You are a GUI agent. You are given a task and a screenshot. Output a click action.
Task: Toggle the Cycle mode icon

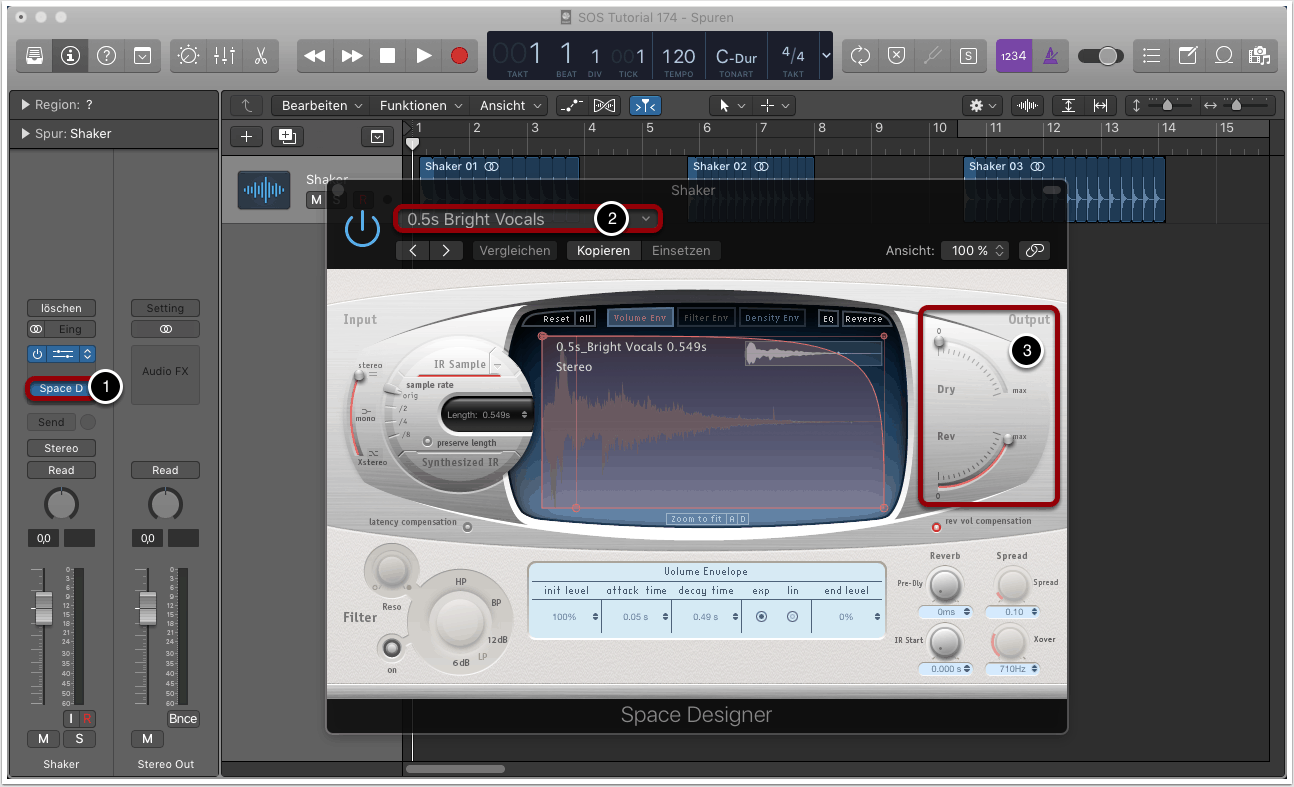860,56
